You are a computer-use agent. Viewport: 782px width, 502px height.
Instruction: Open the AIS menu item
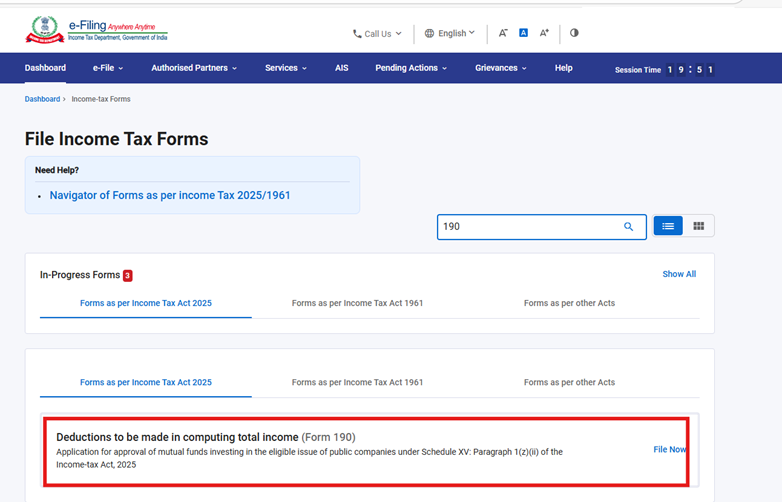pos(341,68)
